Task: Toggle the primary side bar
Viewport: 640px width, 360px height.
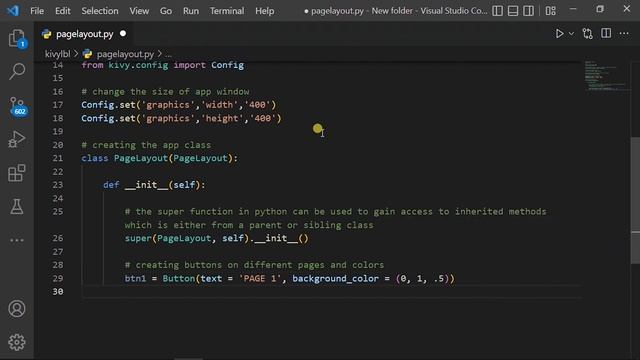Action: tap(497, 11)
